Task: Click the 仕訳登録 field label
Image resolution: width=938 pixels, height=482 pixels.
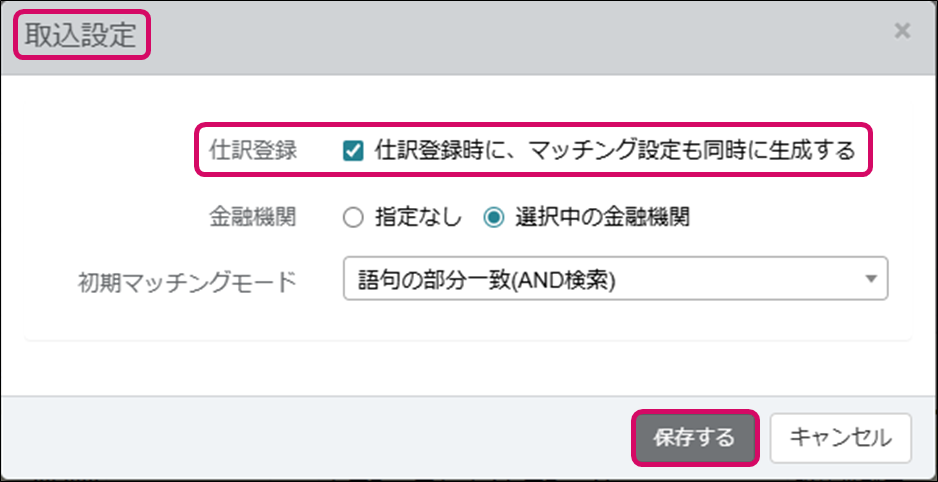Action: (253, 151)
